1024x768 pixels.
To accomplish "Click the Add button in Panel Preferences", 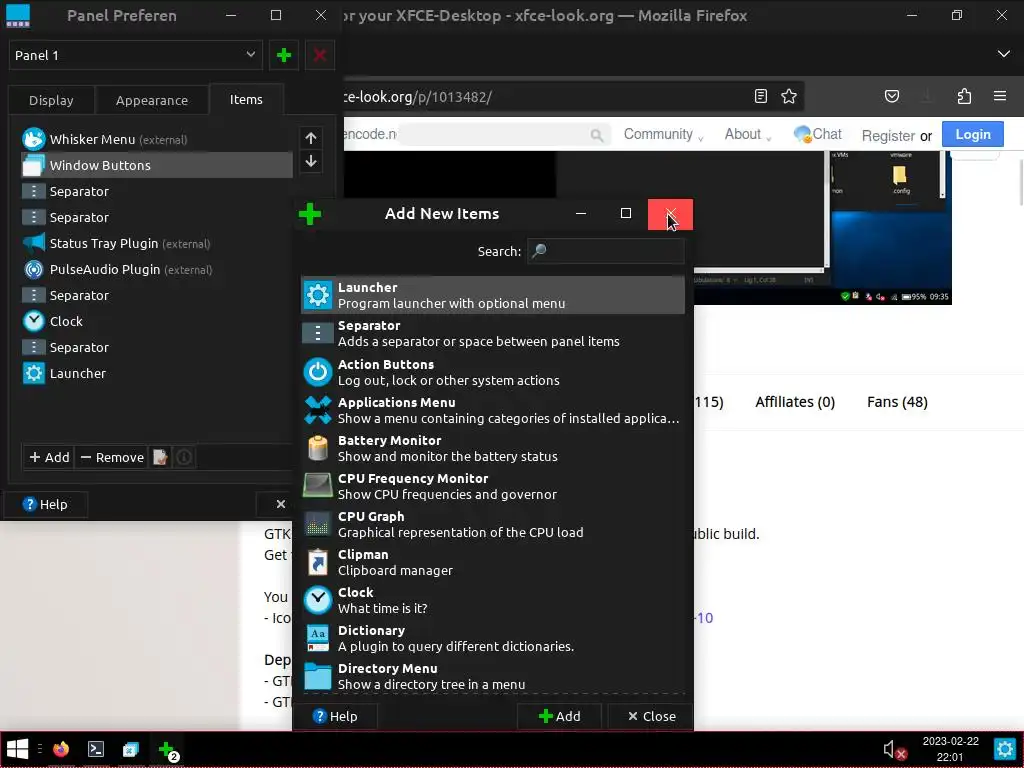I will pyautogui.click(x=49, y=457).
